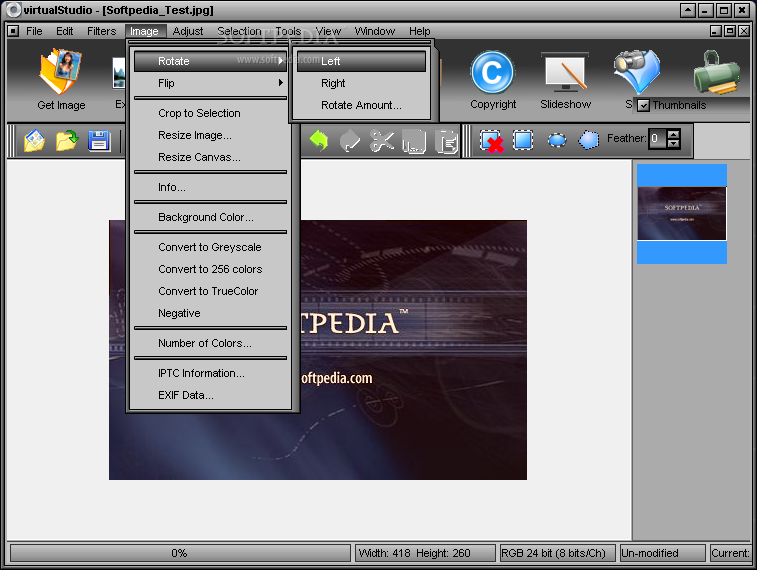Screen dimensions: 757x570
Task: Open Rotate Amount dialog
Action: (361, 105)
